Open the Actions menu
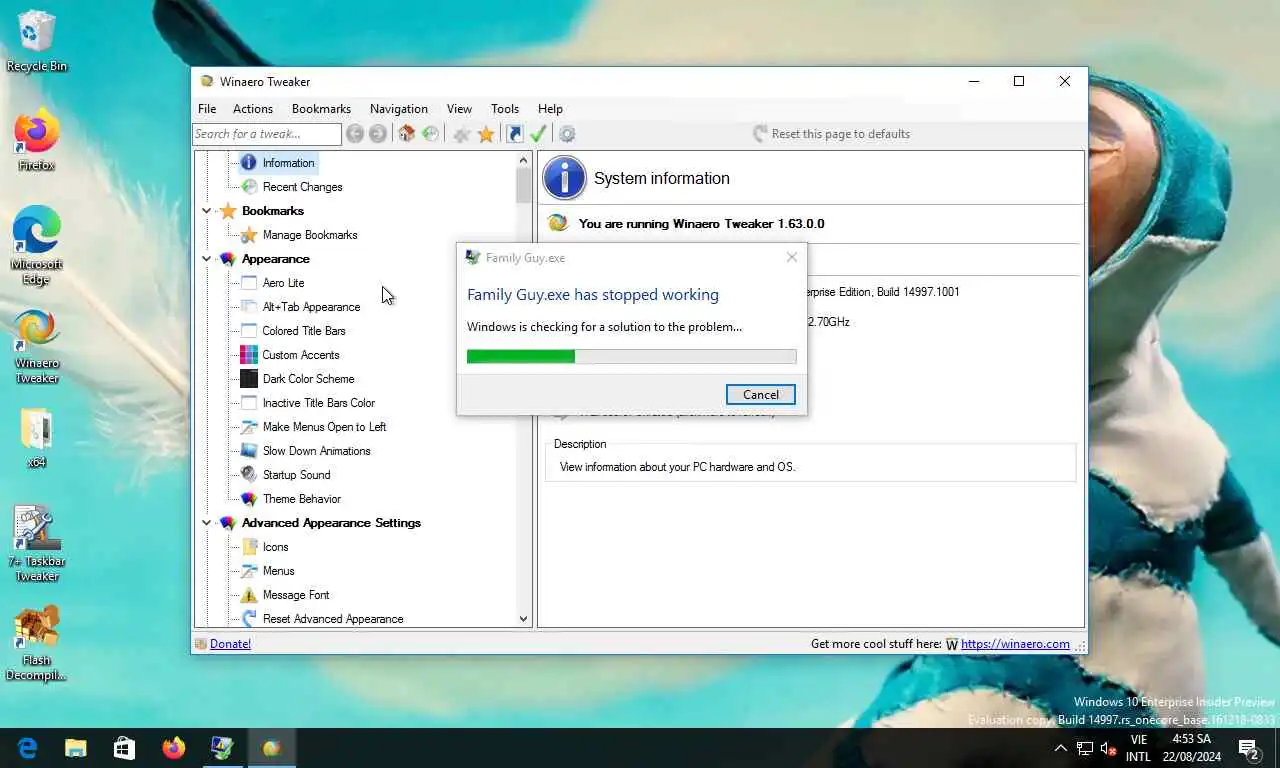 253,109
